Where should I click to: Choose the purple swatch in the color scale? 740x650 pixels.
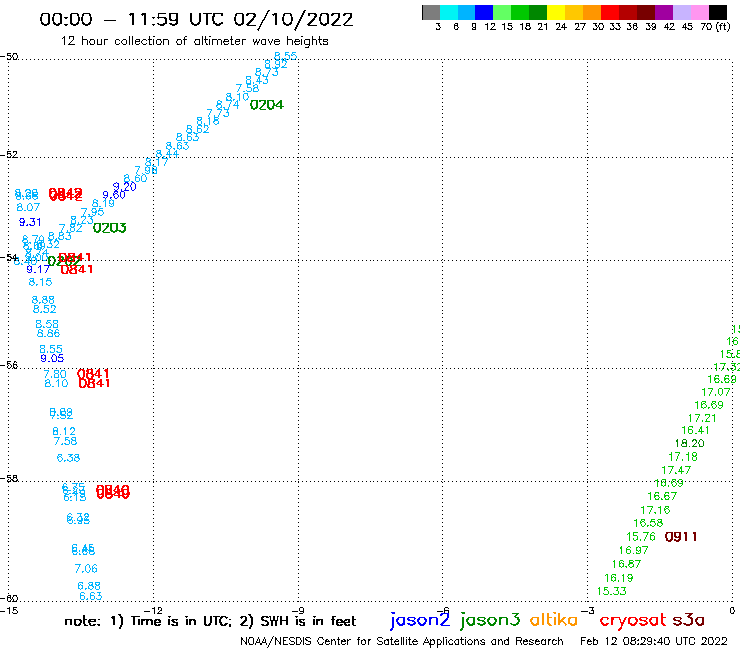pos(664,12)
